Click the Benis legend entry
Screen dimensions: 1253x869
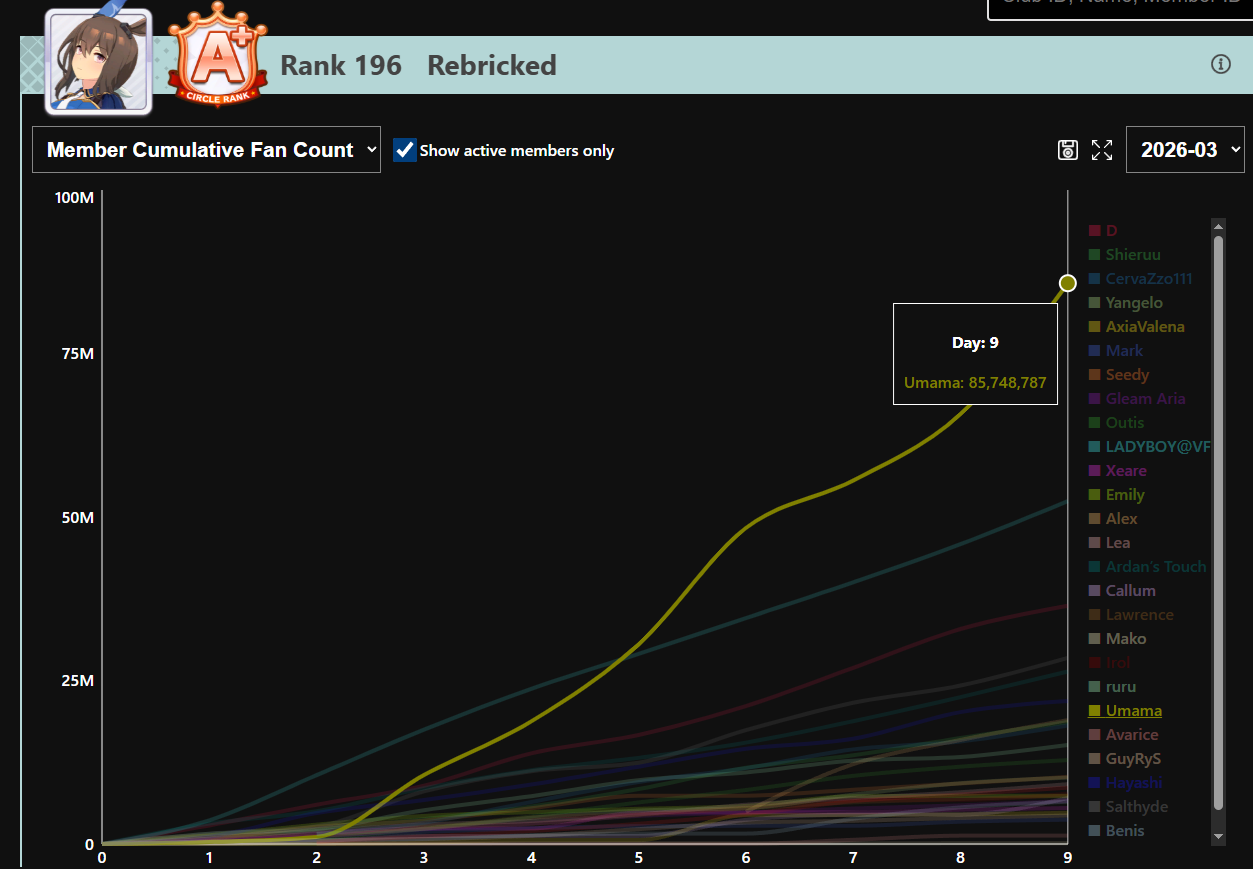click(1117, 831)
